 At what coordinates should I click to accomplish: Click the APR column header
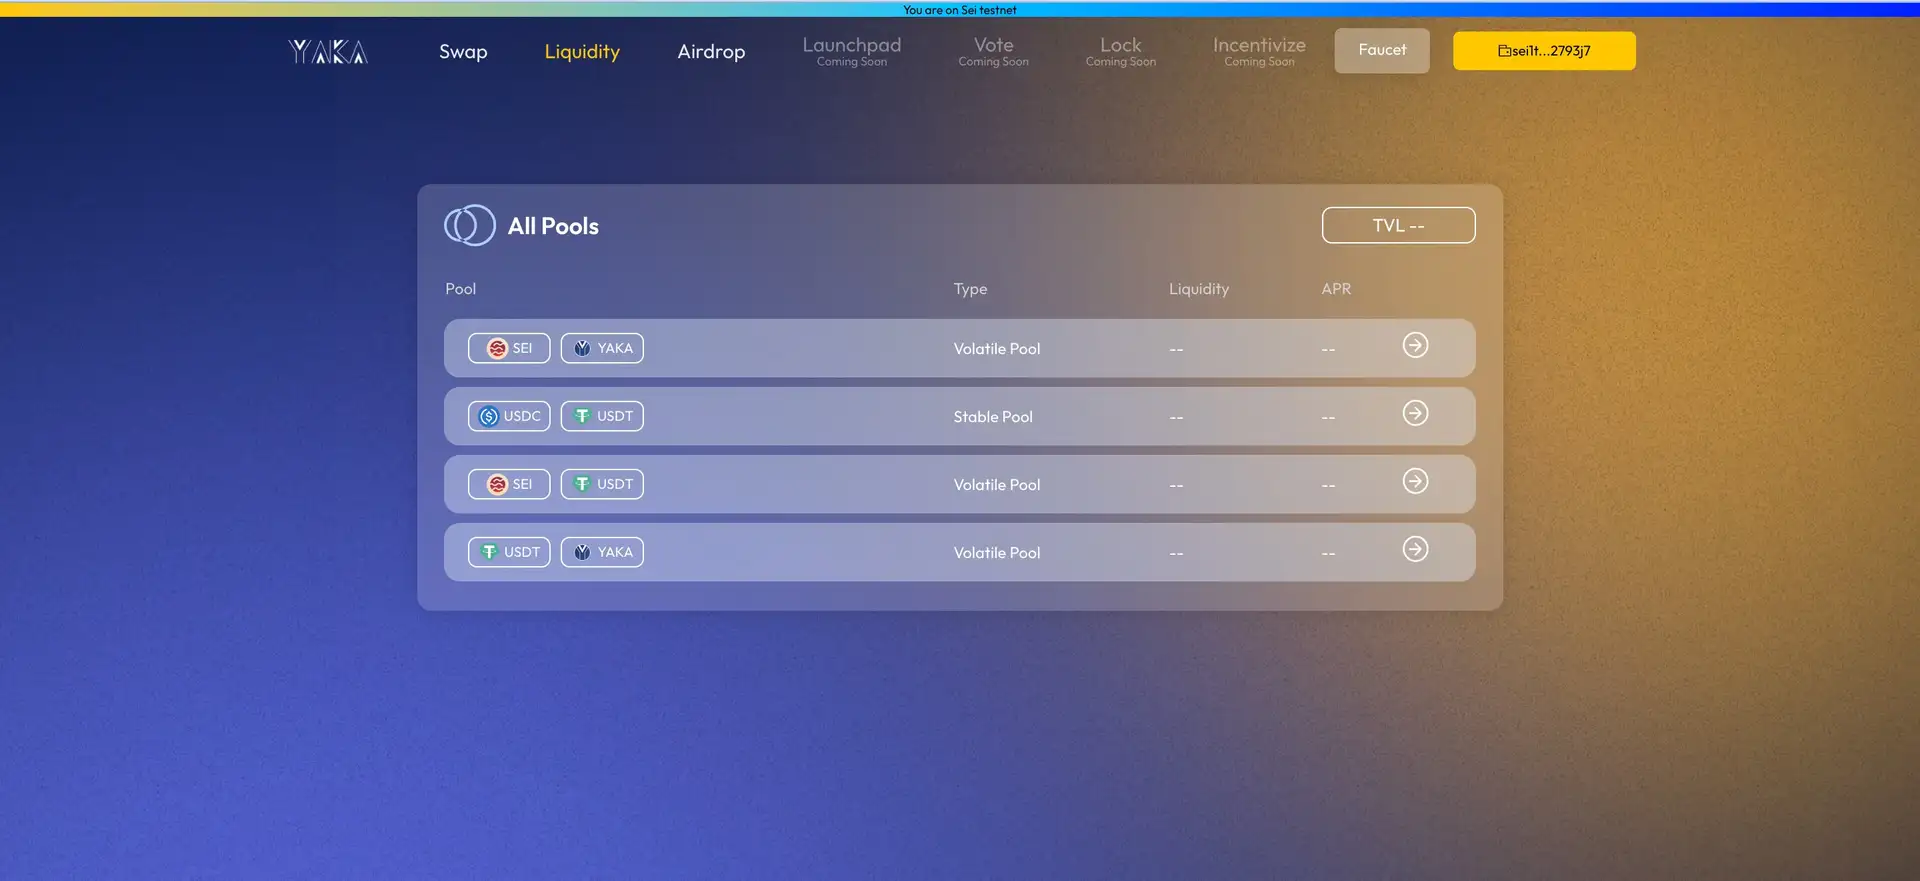pos(1336,289)
